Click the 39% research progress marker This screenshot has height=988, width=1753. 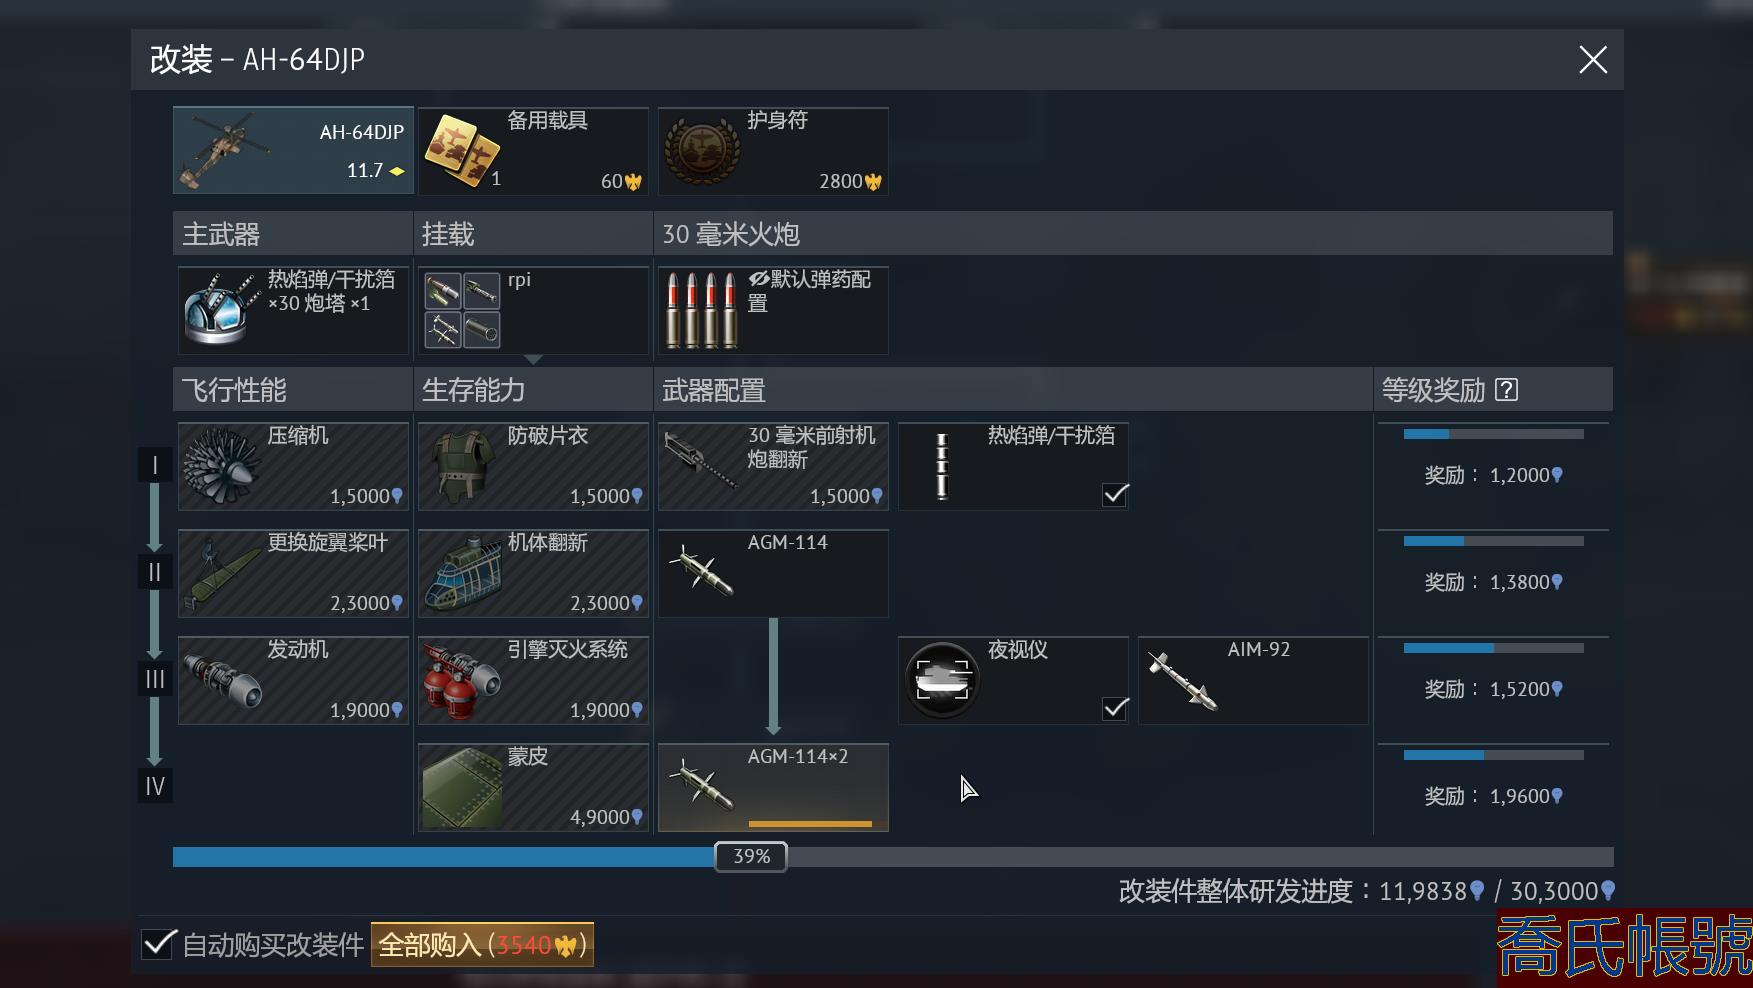coord(751,856)
